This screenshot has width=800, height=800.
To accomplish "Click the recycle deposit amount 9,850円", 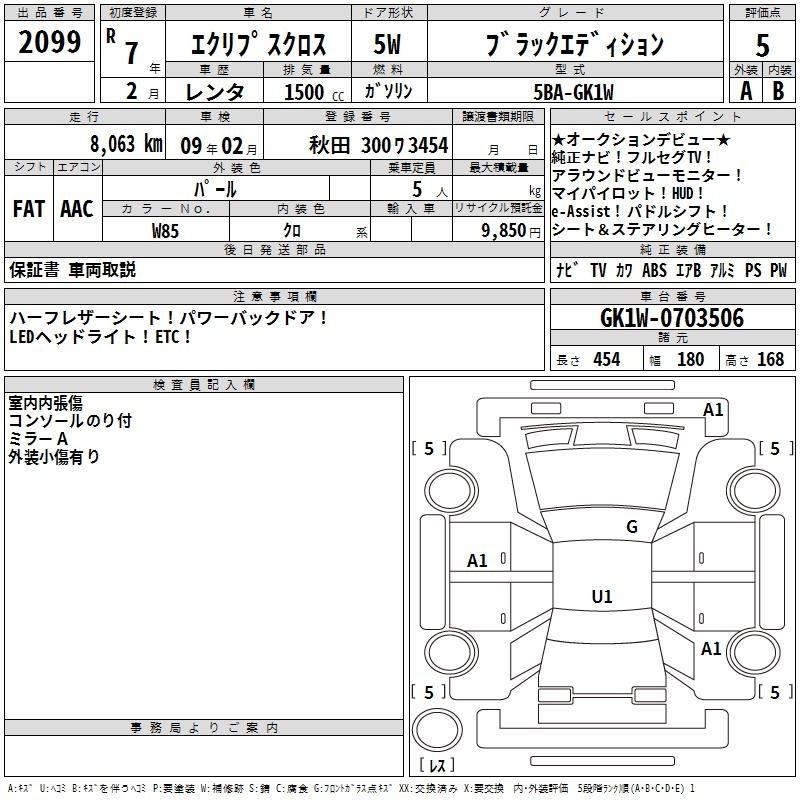I will pos(498,230).
